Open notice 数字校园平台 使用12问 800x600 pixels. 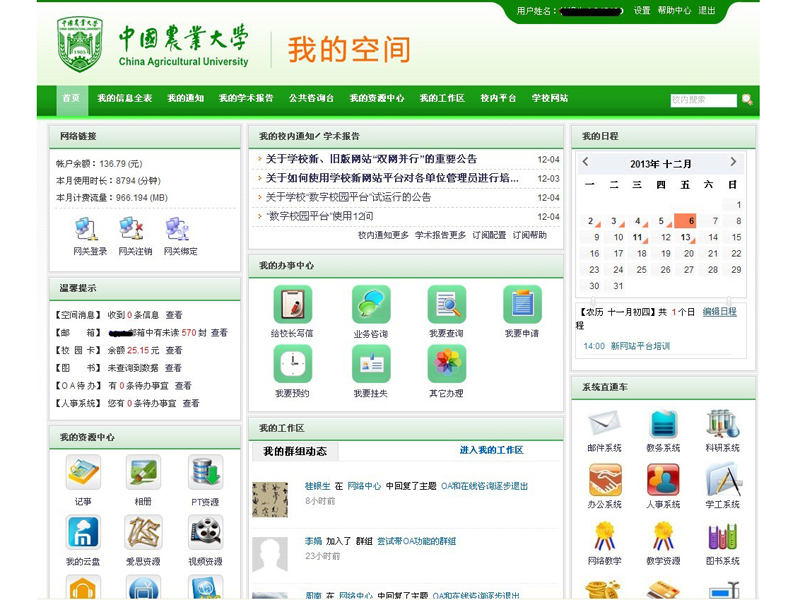319,216
